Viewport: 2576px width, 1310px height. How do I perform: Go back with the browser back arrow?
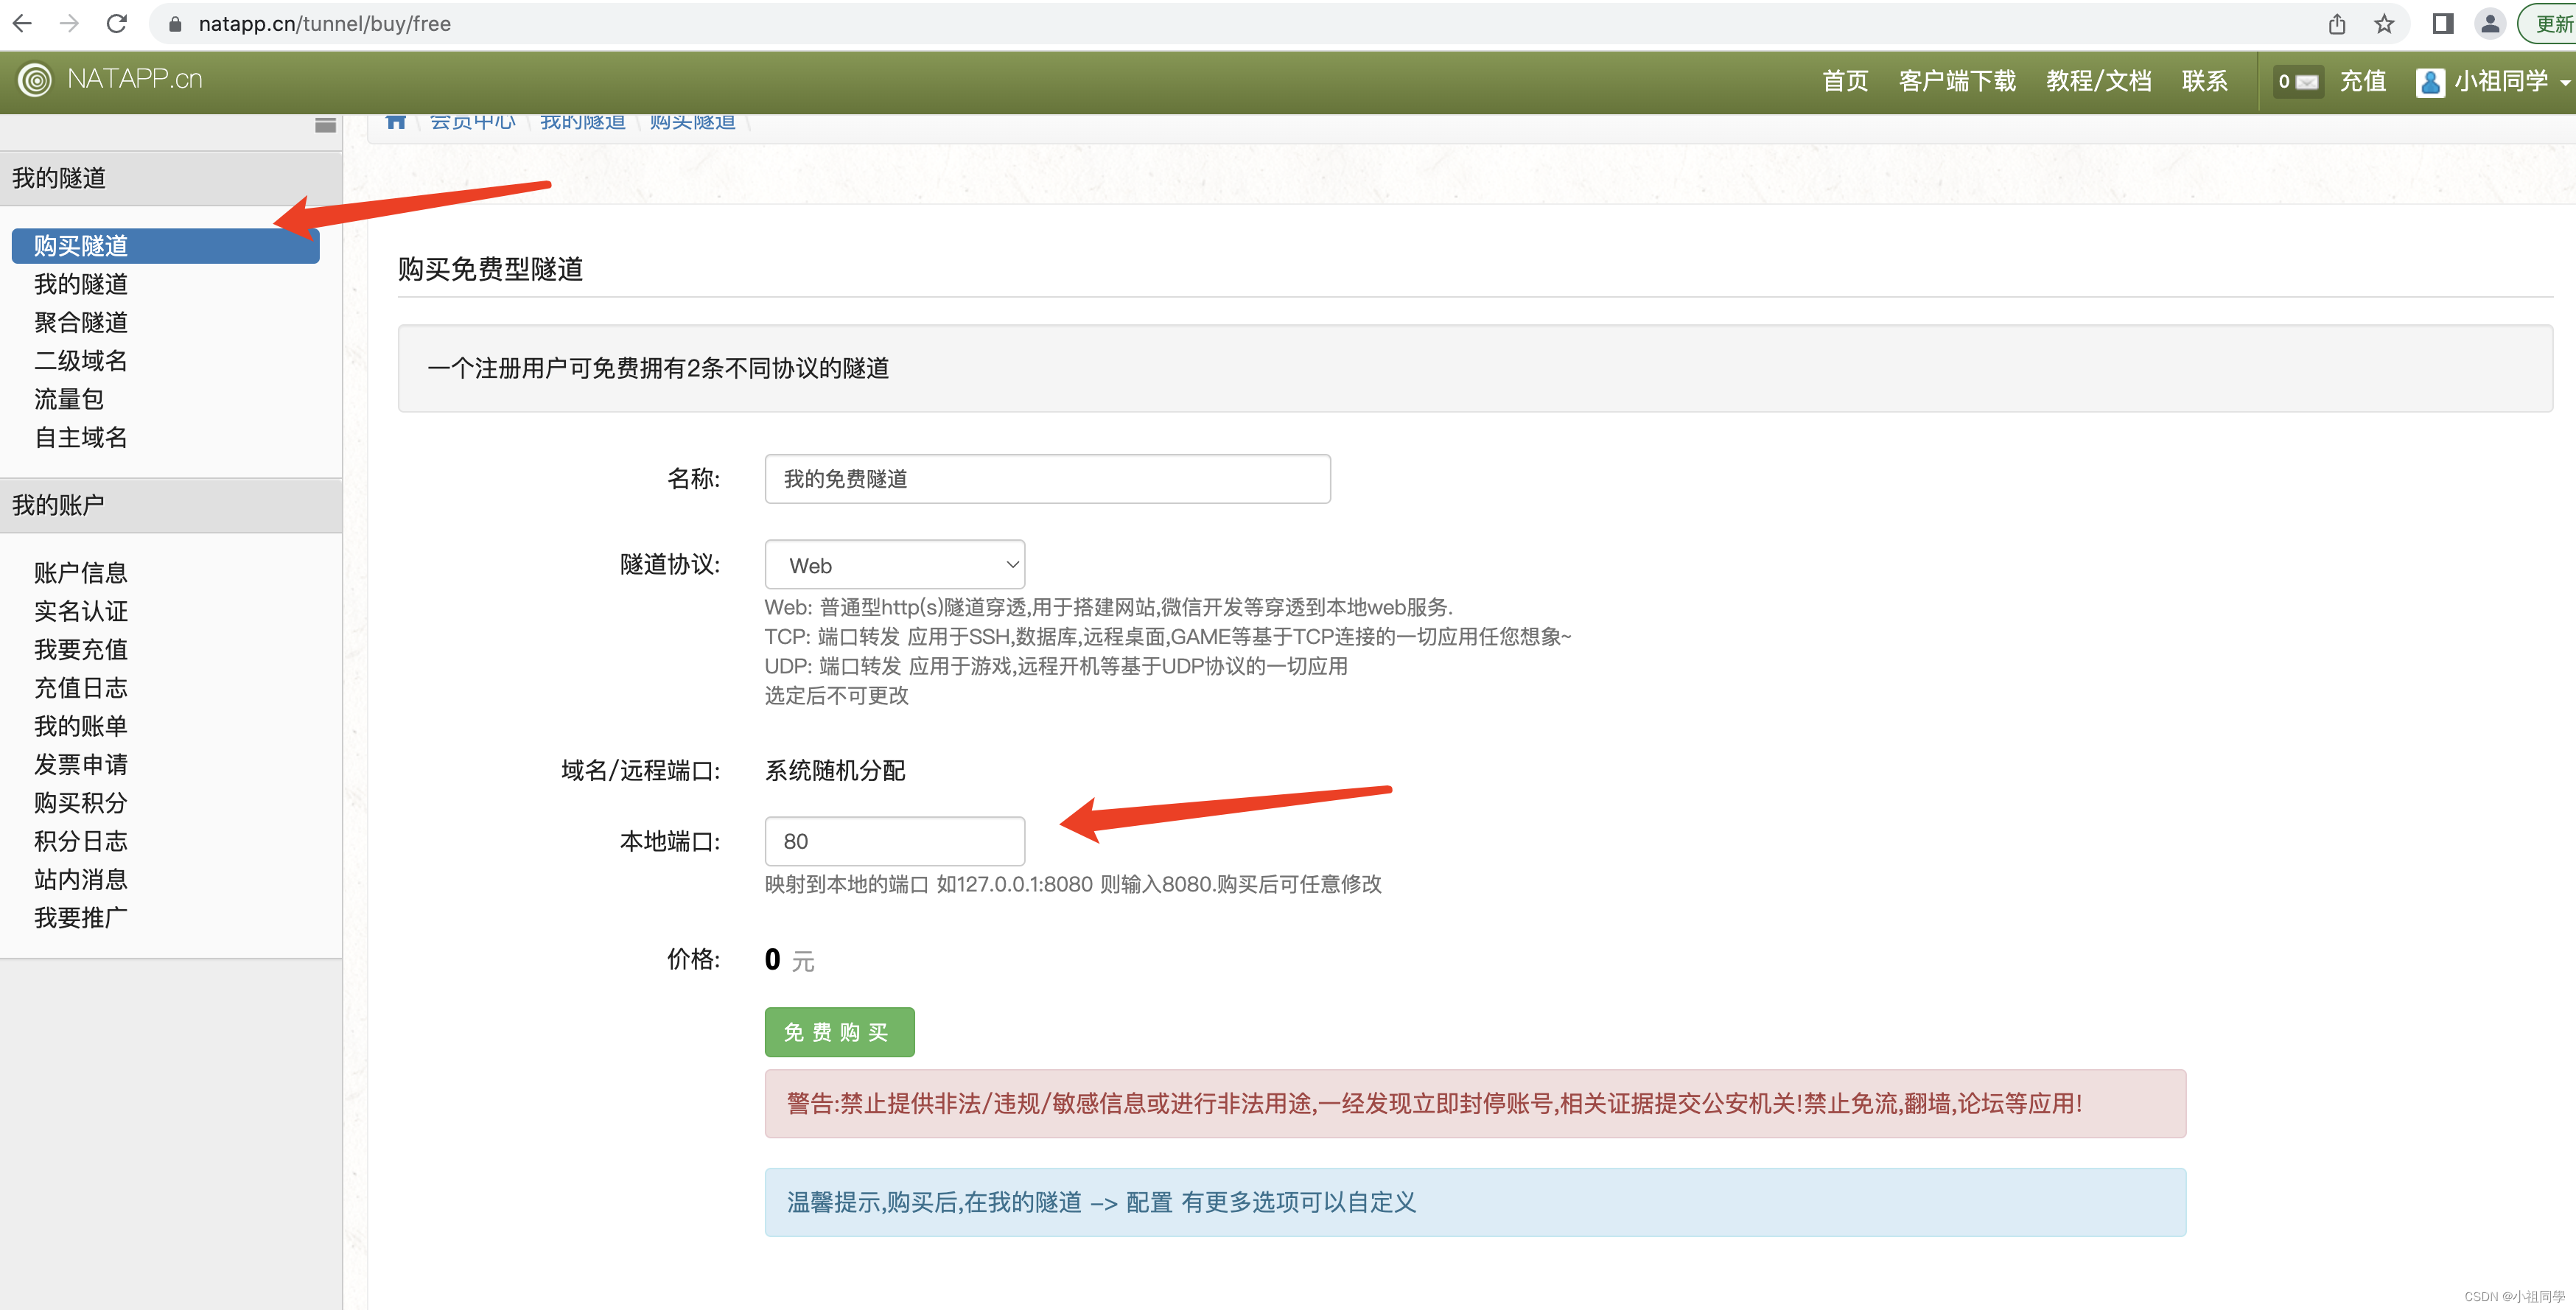22,23
